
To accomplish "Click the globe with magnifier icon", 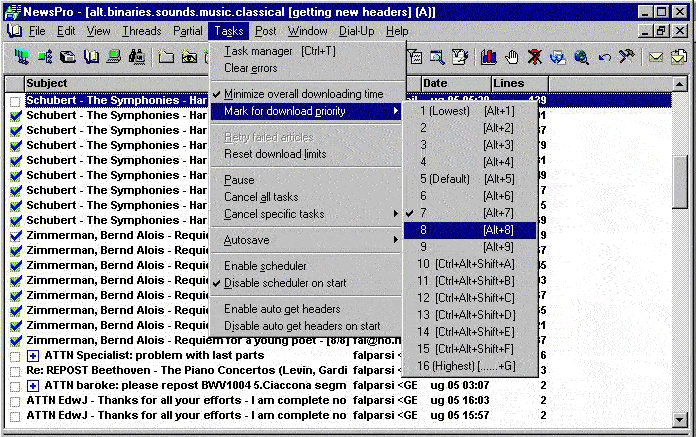I will (581, 57).
